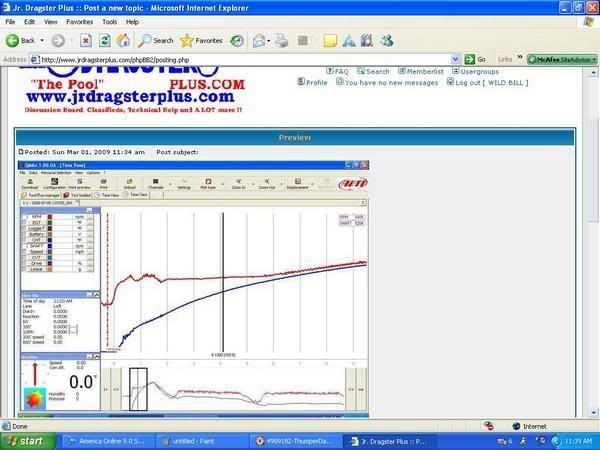Viewport: 600px width, 450px height.
Task: Switch to the Test/Run manager tab
Action: tap(41, 195)
